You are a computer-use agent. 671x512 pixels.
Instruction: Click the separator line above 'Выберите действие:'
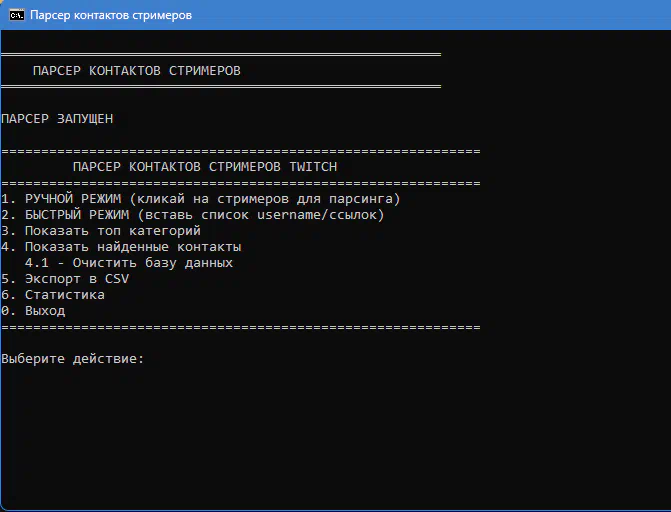tap(240, 327)
